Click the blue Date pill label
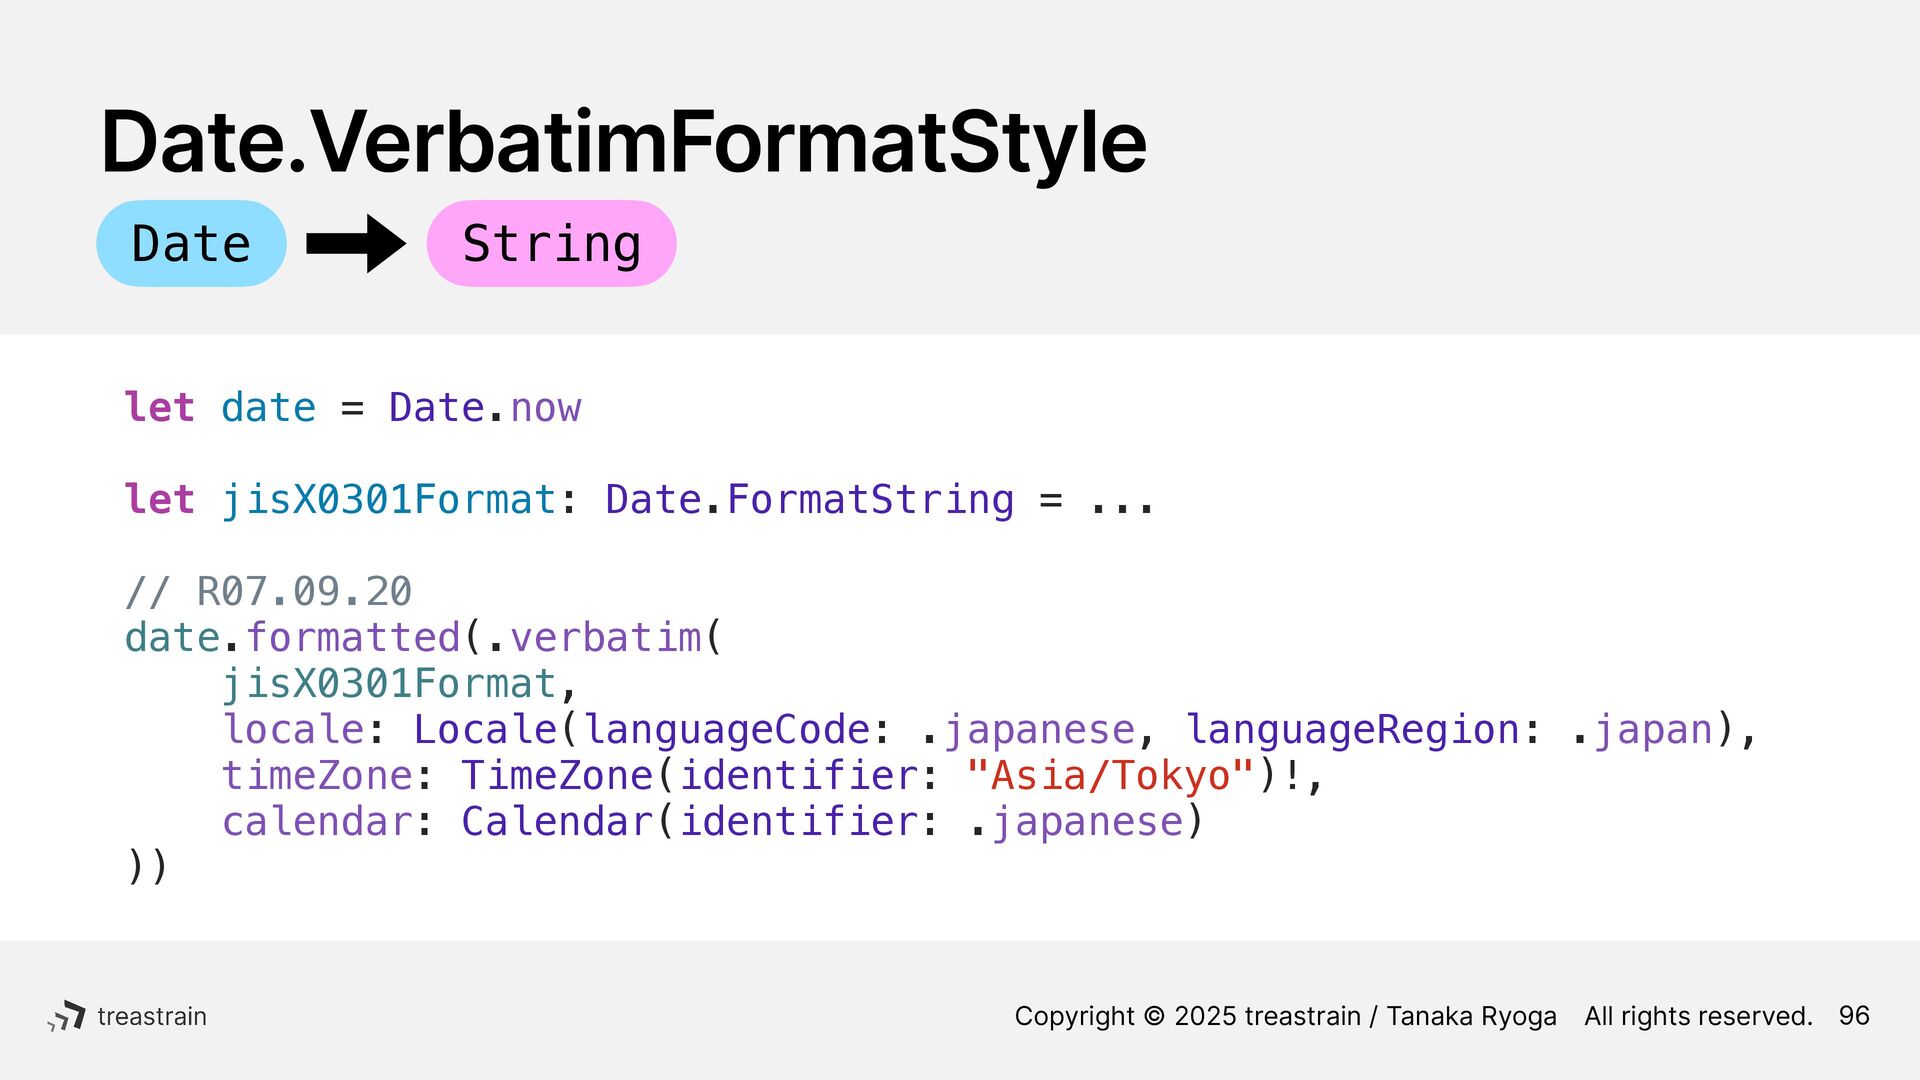 click(191, 244)
